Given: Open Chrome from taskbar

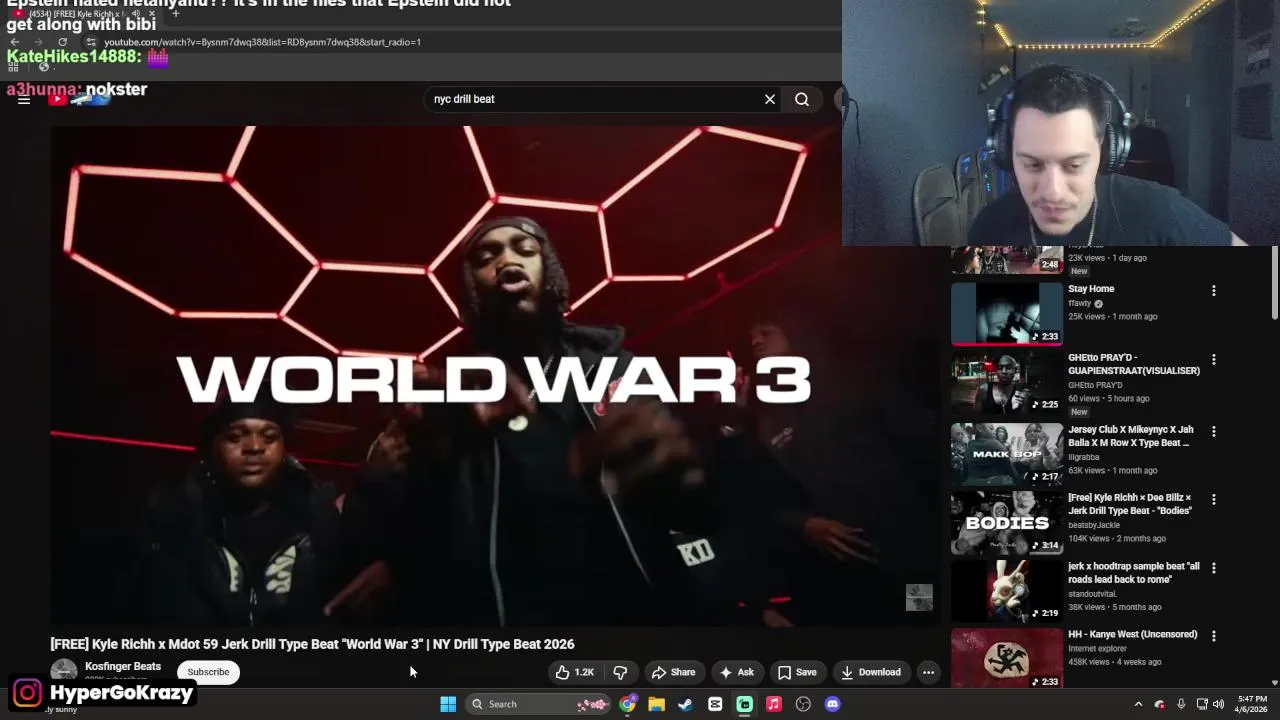Looking at the screenshot, I should pyautogui.click(x=627, y=704).
